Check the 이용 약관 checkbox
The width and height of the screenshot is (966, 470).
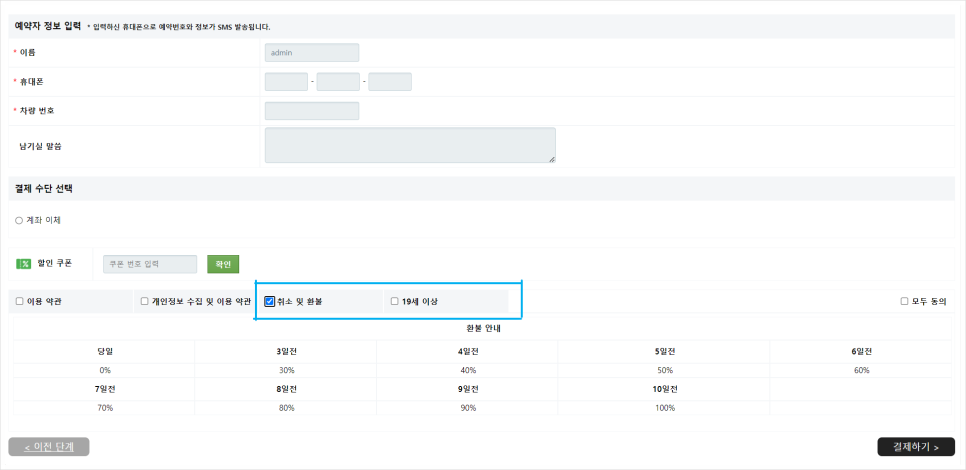coord(19,301)
